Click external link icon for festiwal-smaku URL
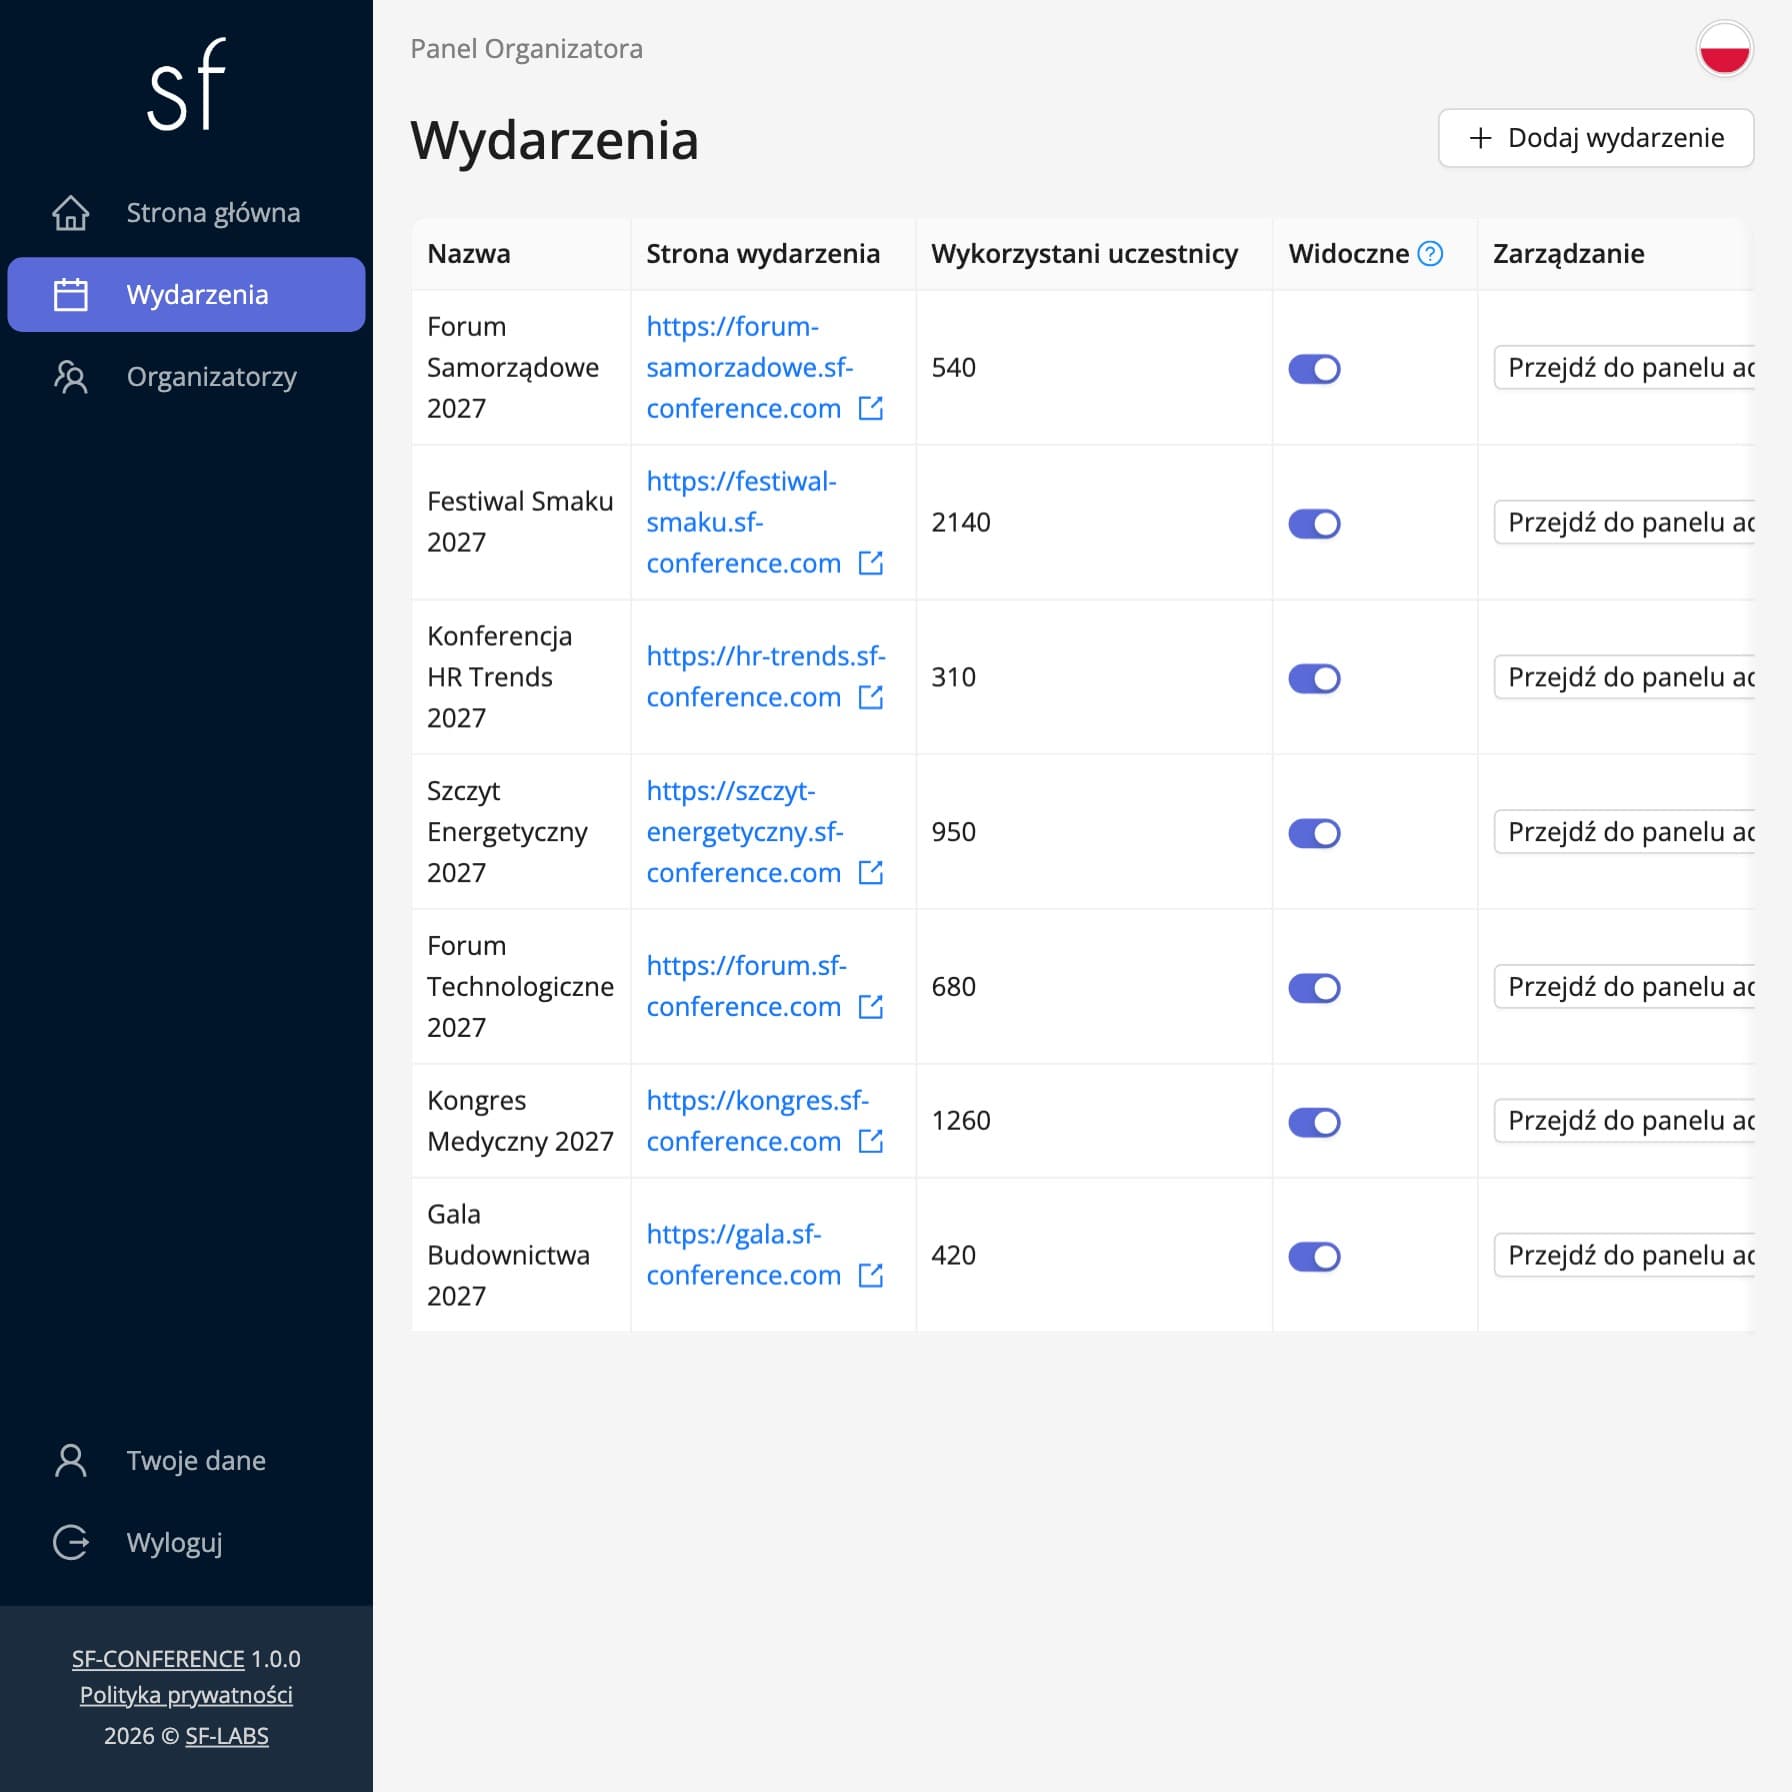1792x1792 pixels. [871, 563]
